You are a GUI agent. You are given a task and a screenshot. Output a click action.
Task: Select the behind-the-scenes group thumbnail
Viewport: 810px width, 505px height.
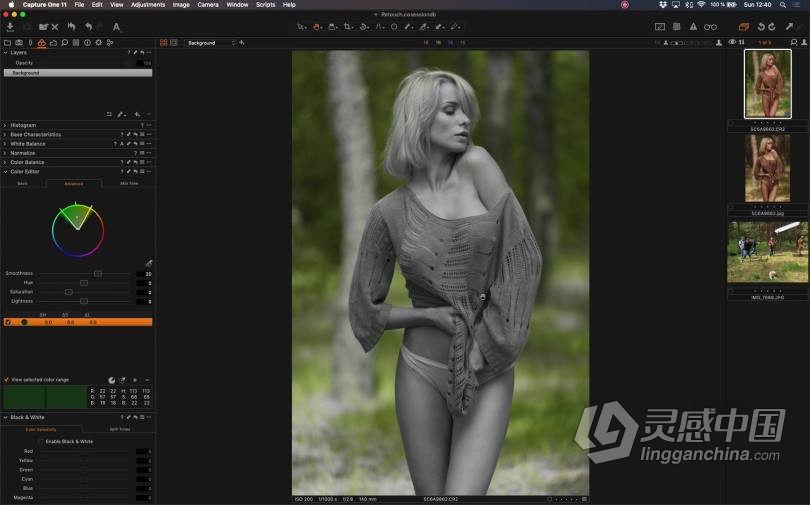pos(768,252)
